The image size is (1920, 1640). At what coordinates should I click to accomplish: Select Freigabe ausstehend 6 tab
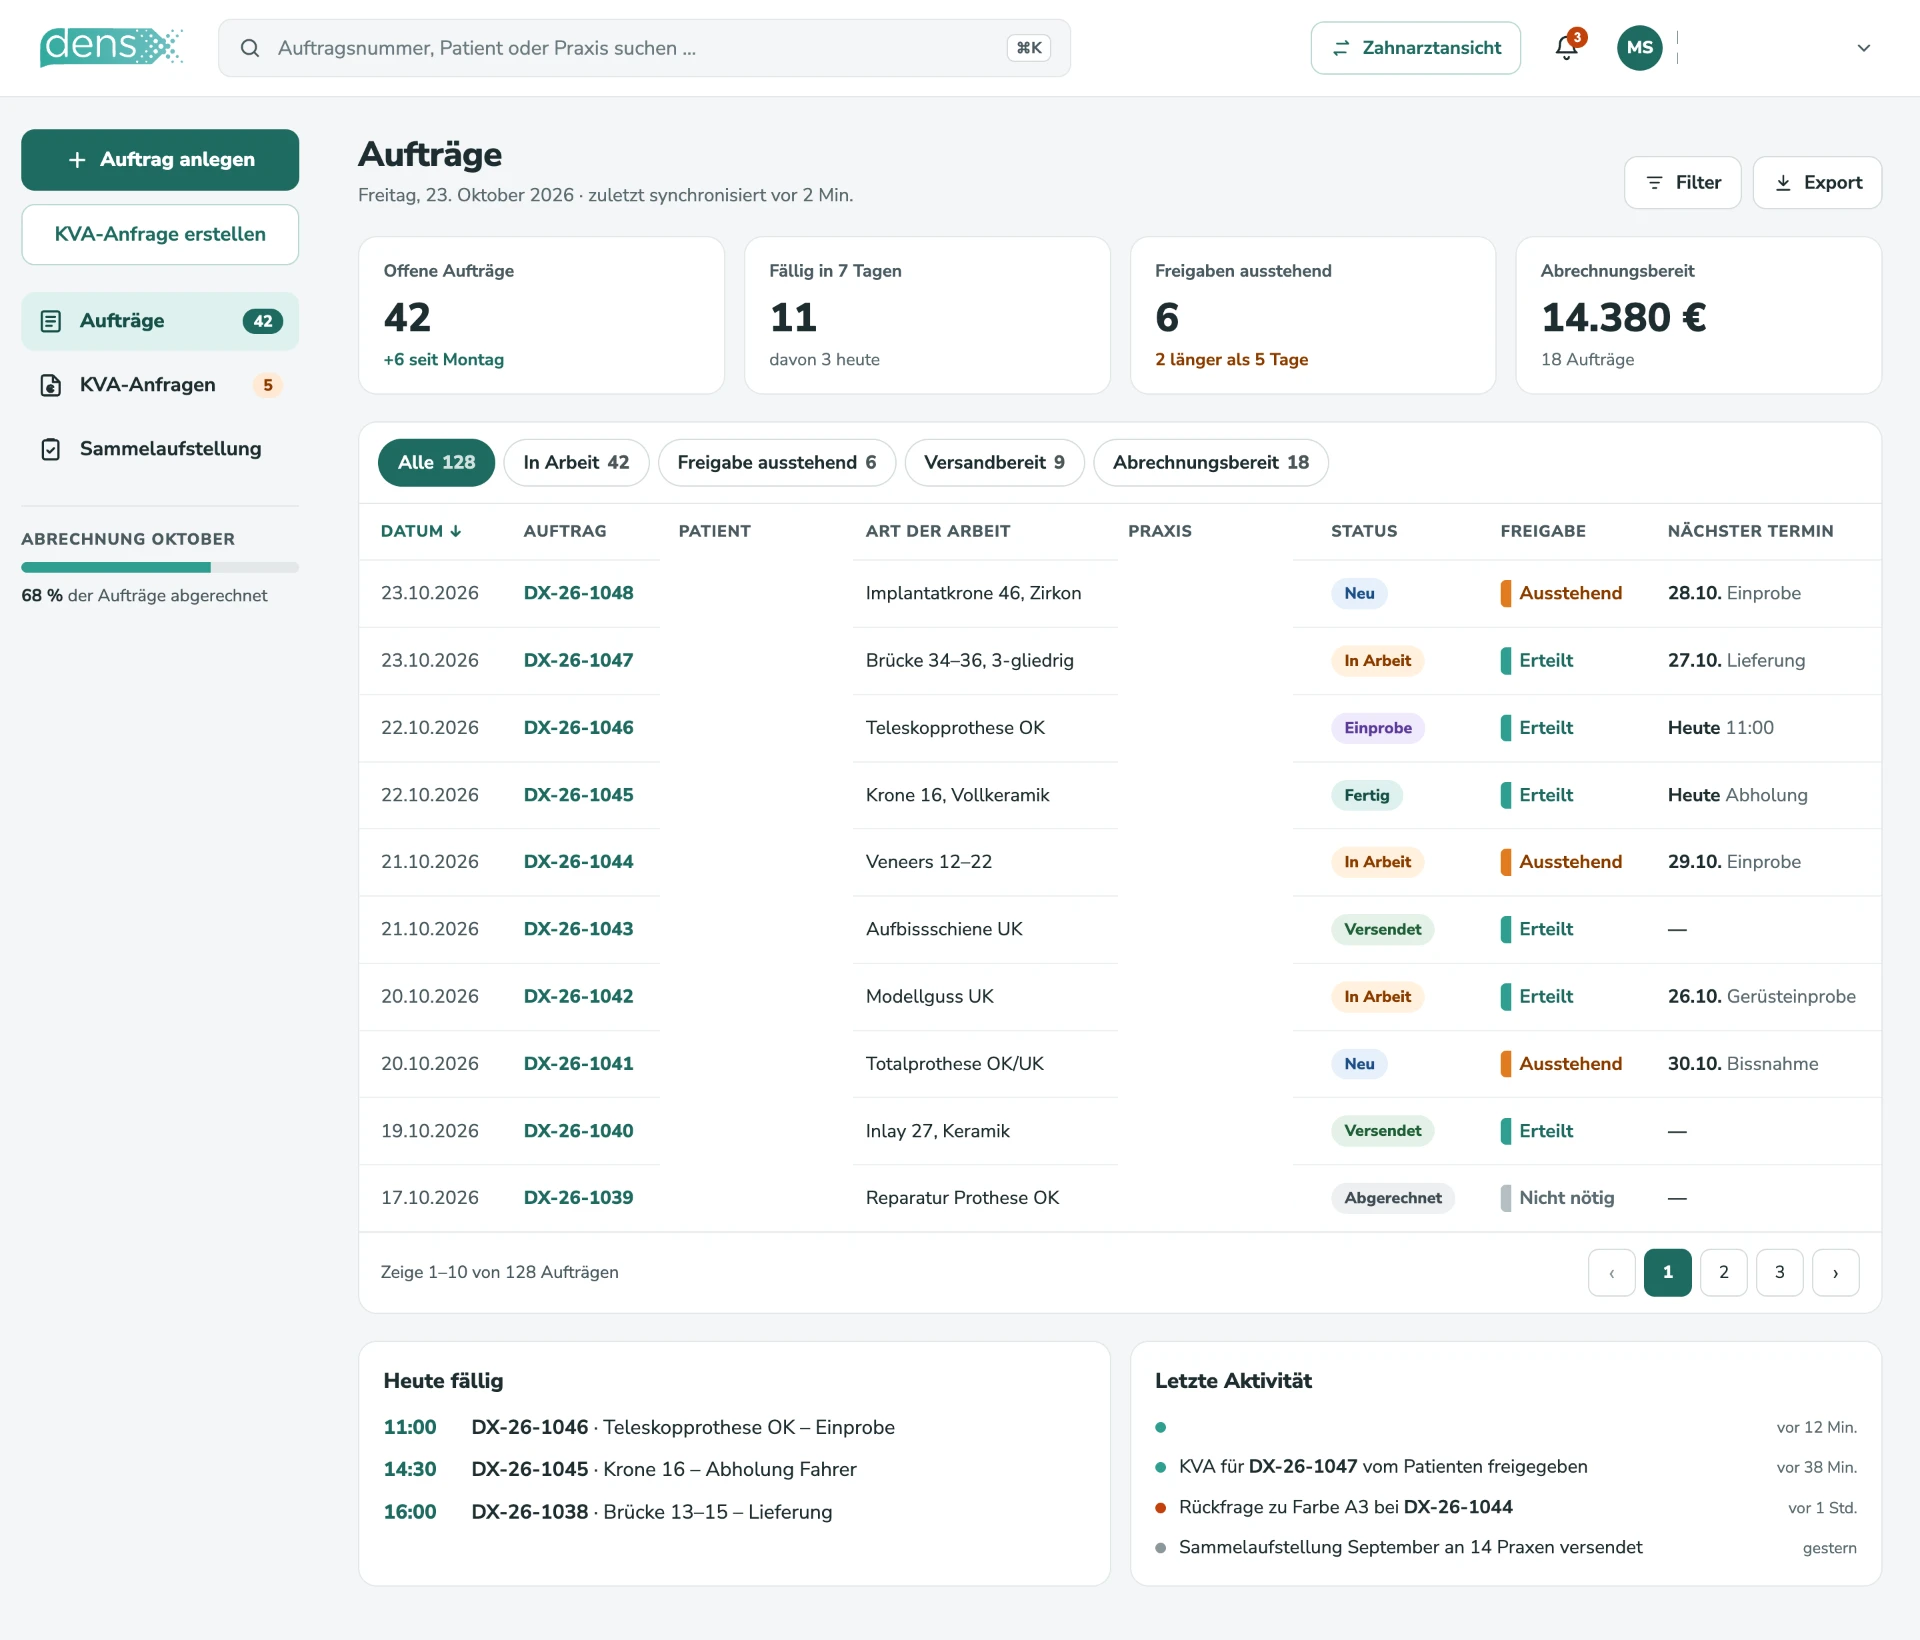coord(776,463)
